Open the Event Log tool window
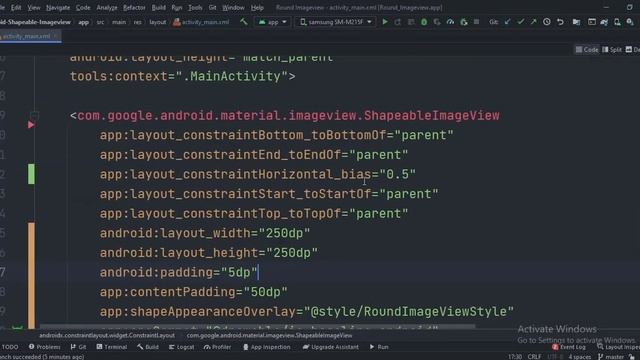 click(569, 347)
